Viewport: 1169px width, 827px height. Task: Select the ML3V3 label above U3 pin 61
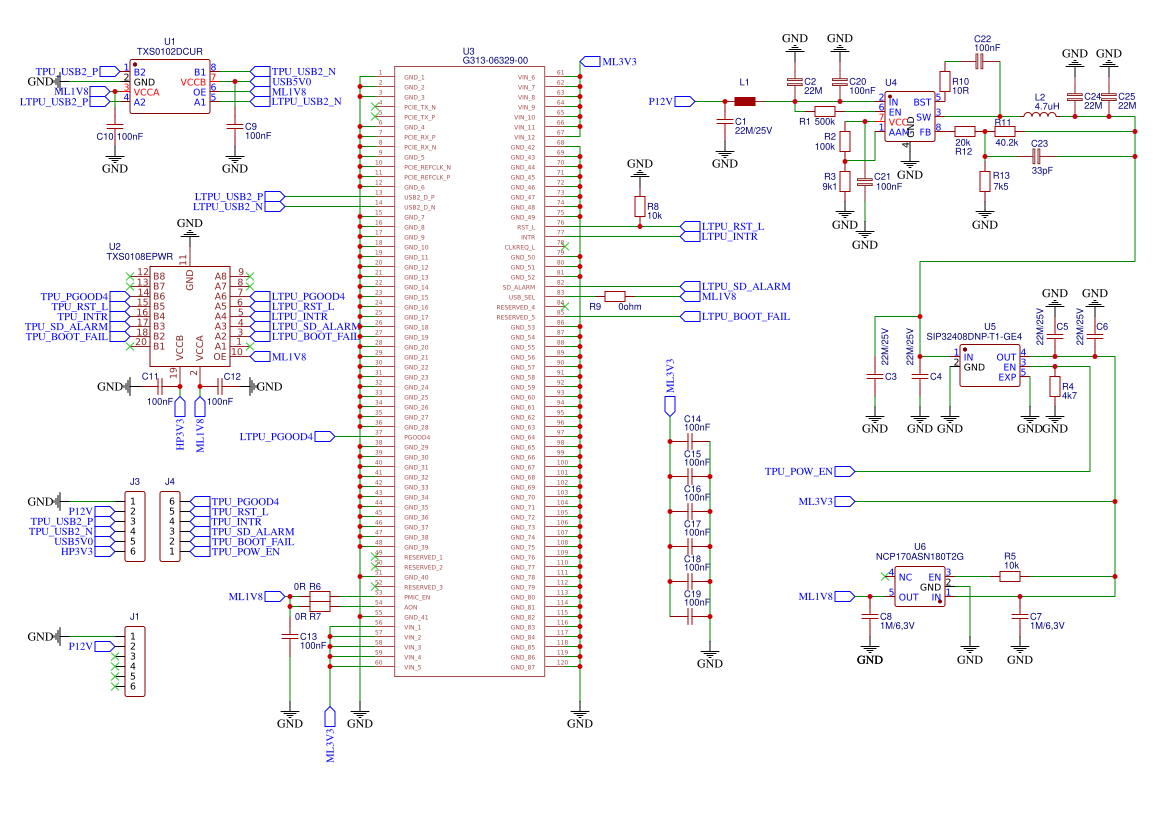[x=608, y=61]
